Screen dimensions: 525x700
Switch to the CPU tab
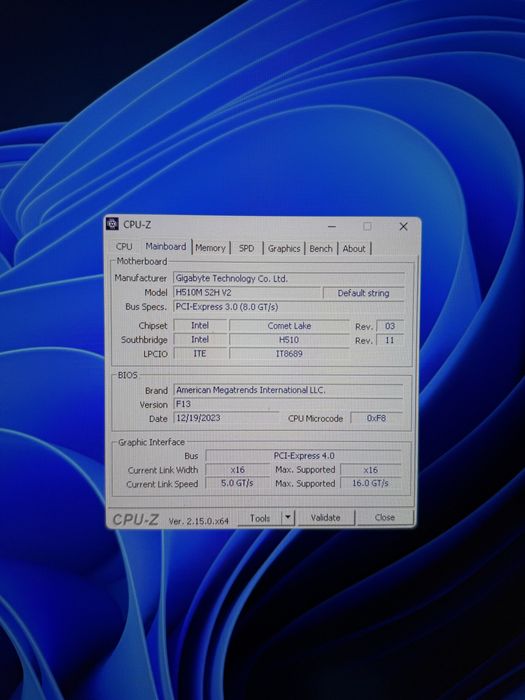pyautogui.click(x=124, y=247)
